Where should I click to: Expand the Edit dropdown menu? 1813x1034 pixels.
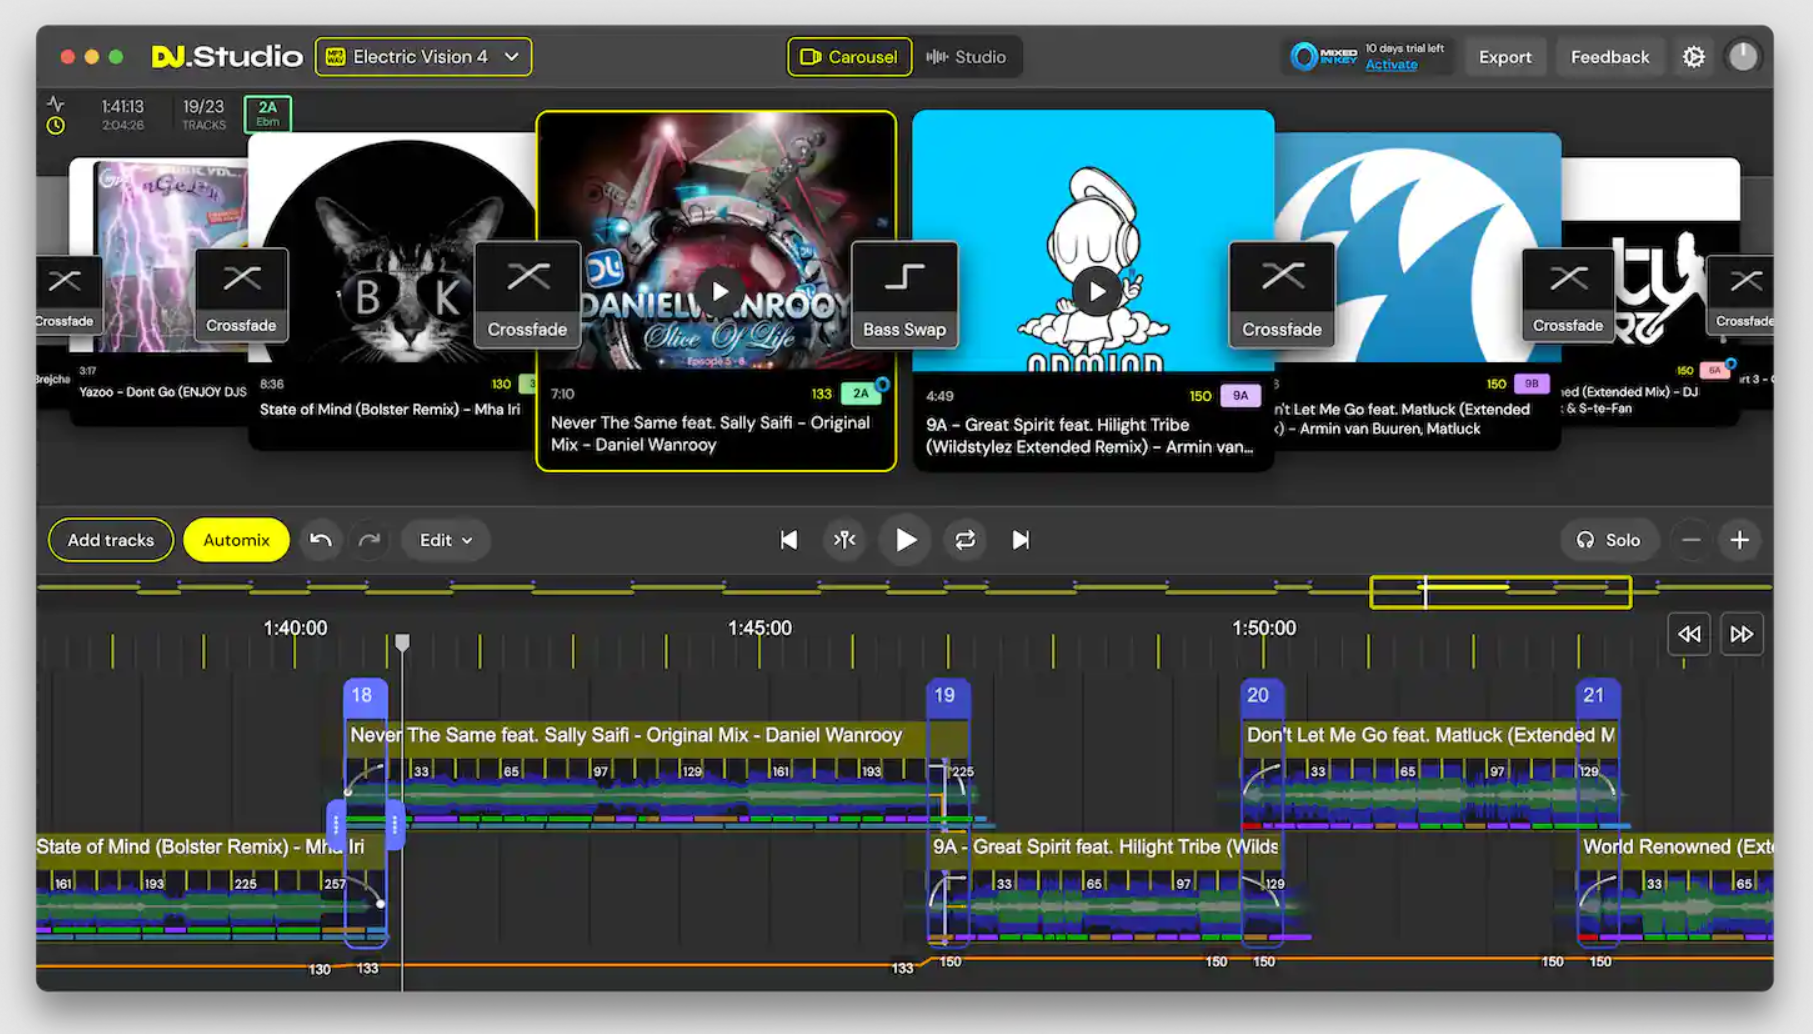coord(445,540)
